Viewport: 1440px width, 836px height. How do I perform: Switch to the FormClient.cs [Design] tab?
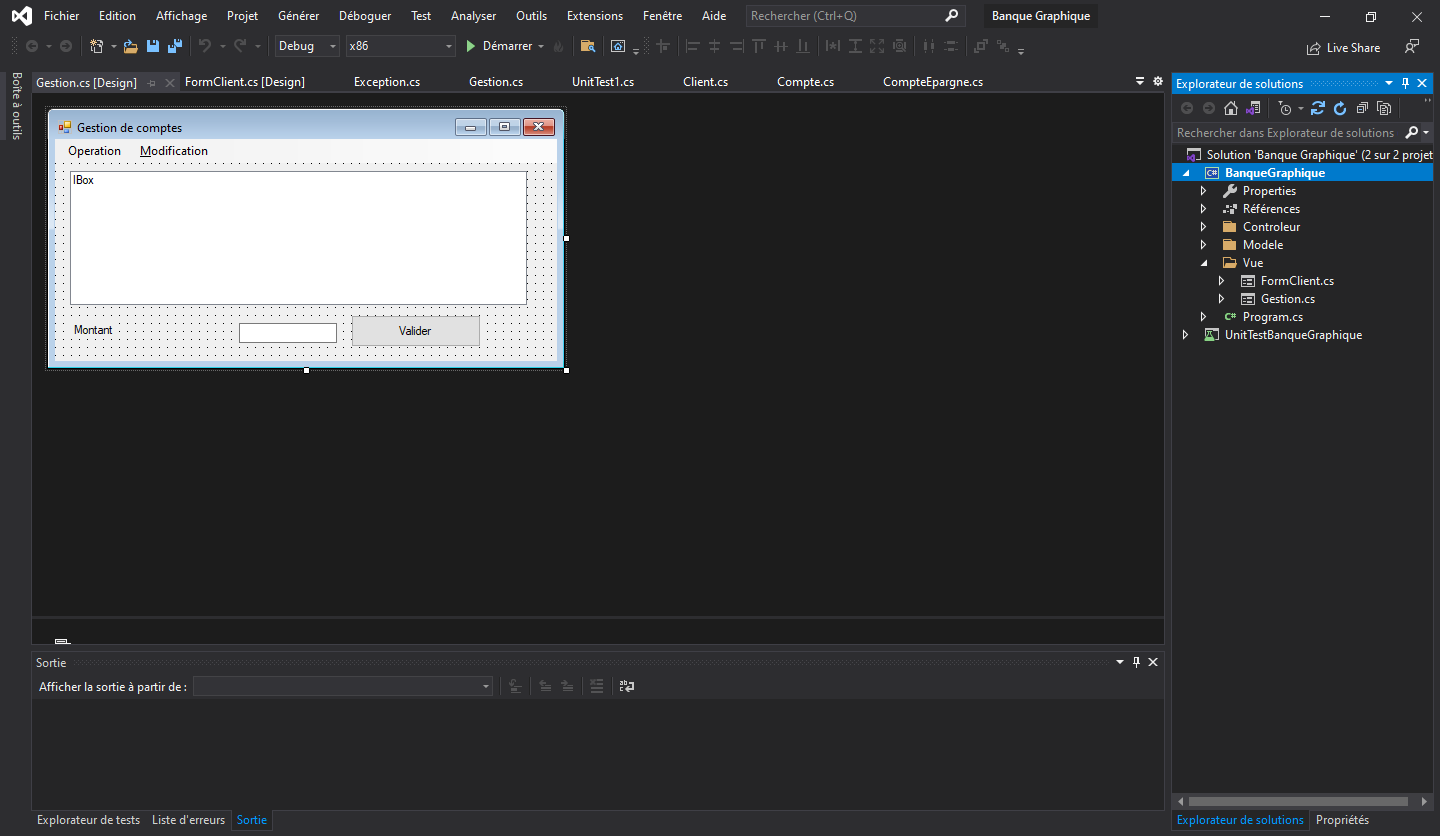point(245,82)
